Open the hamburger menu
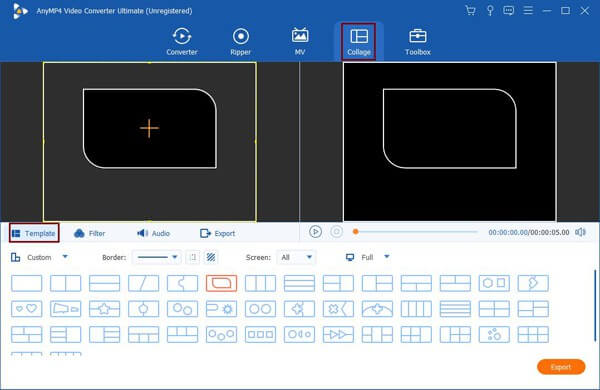The image size is (600, 390). [x=528, y=10]
